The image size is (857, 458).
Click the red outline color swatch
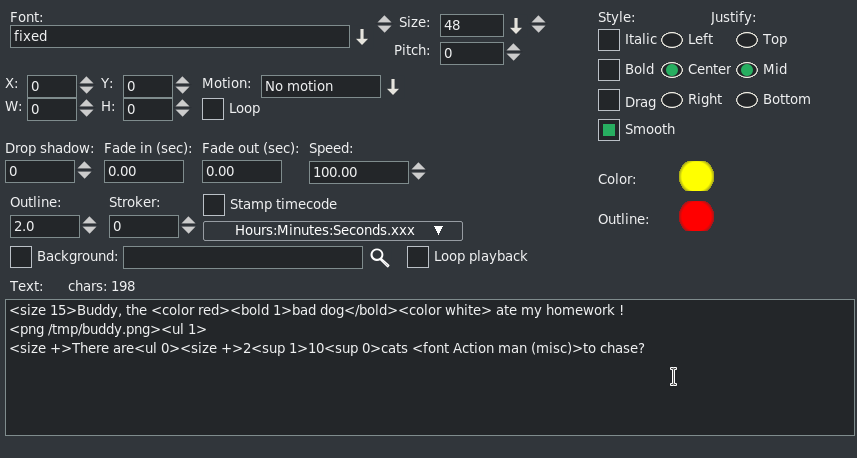696,217
